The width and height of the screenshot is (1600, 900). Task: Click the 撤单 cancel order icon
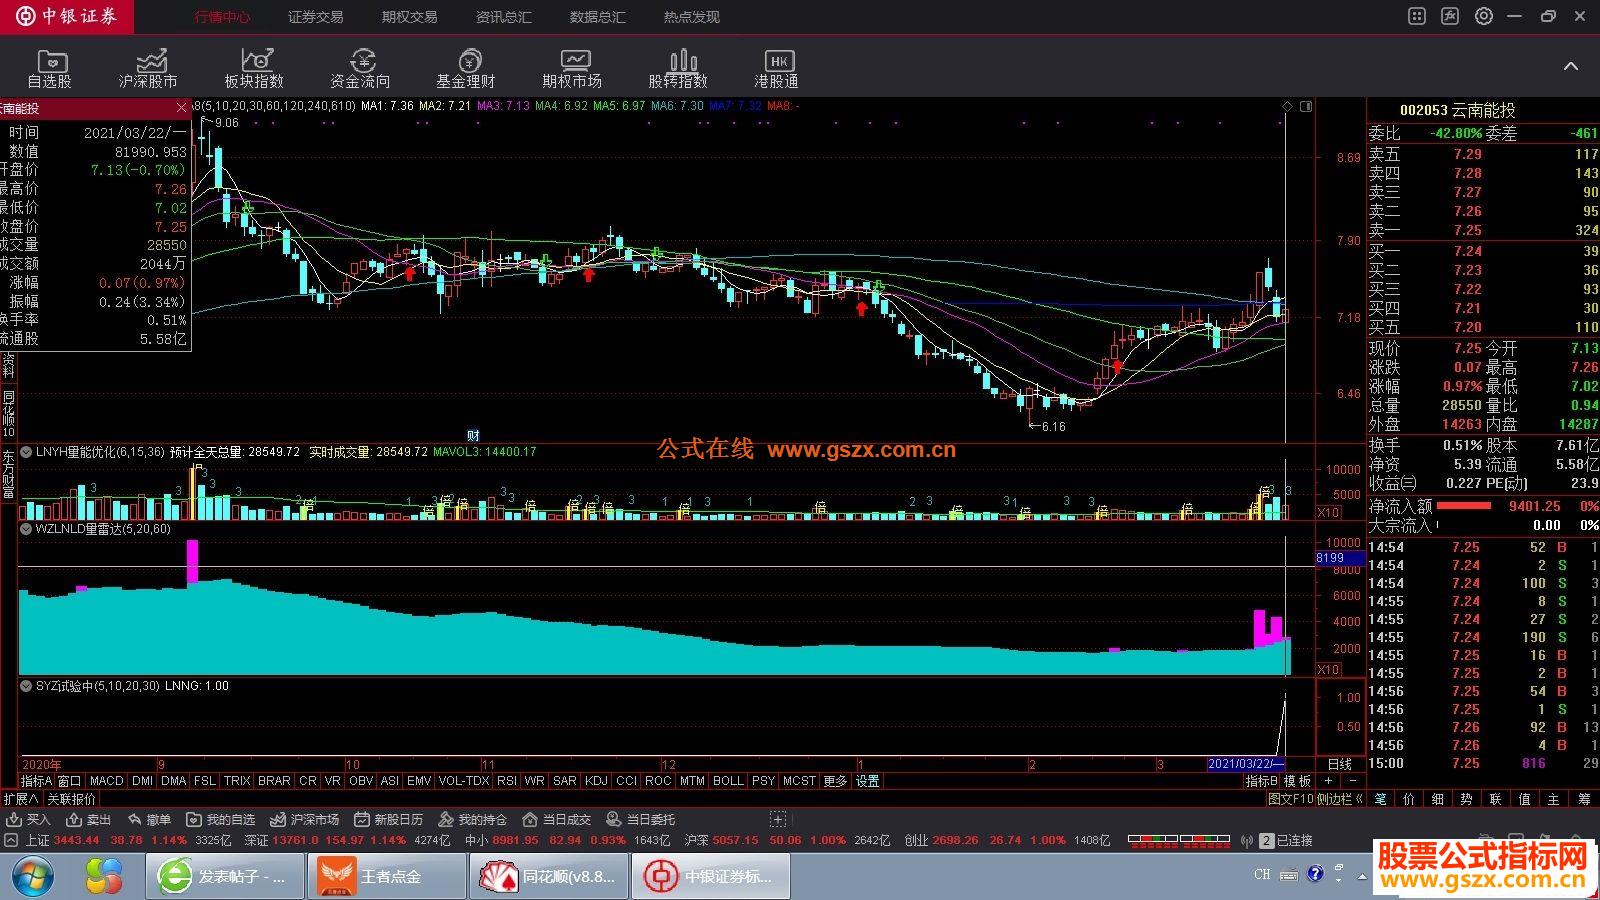(x=149, y=819)
